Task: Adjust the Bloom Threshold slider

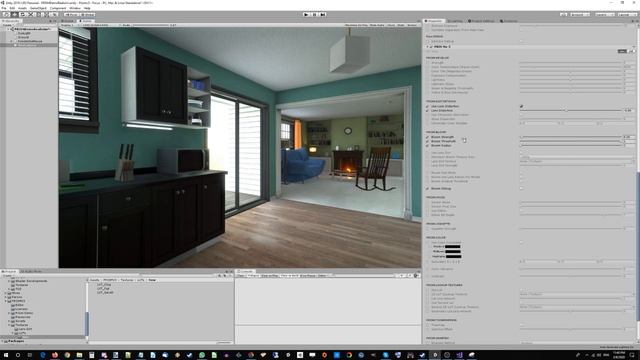Action: click(571, 141)
